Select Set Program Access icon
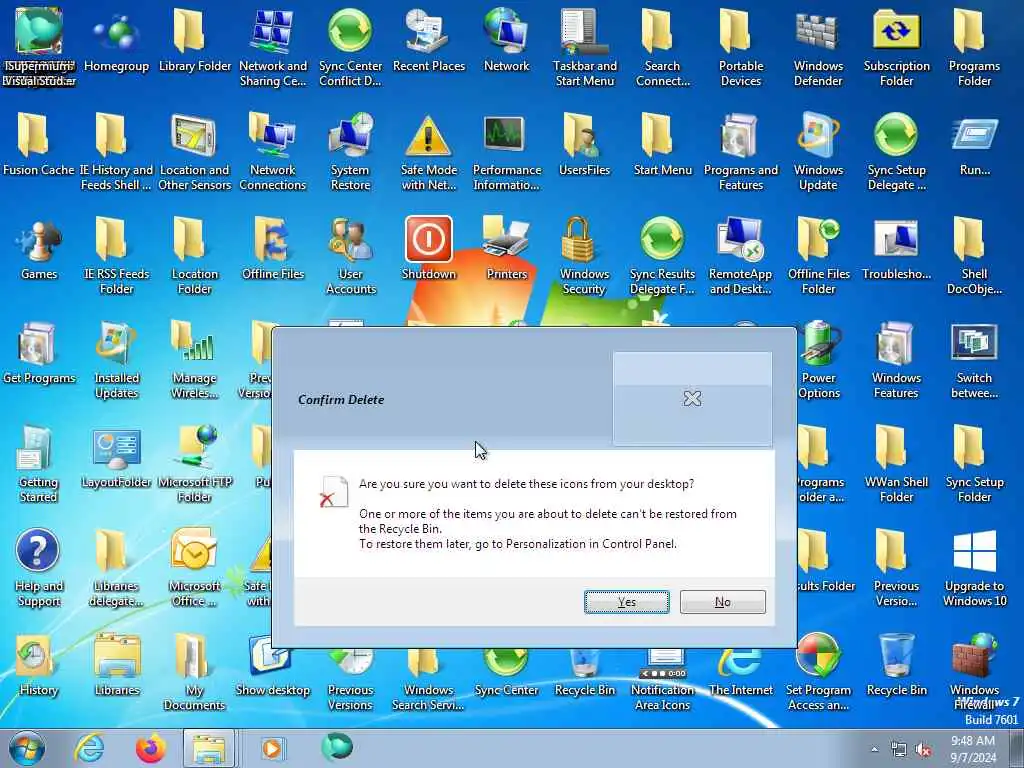This screenshot has width=1024, height=768. point(818,672)
